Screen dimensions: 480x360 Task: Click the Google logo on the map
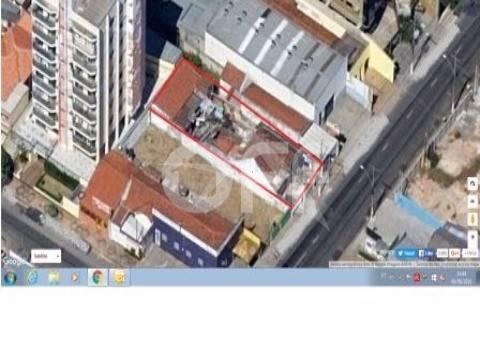12,261
